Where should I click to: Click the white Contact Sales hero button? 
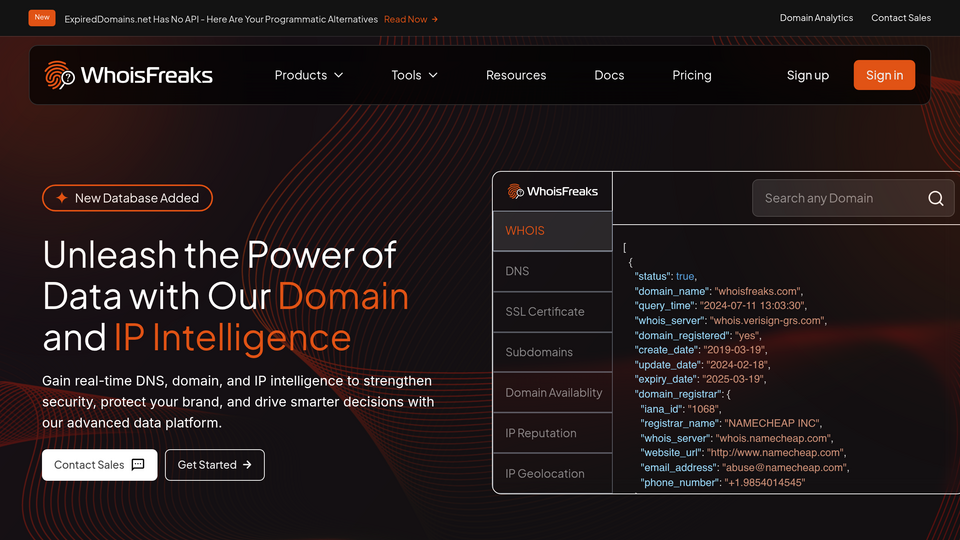(x=100, y=465)
